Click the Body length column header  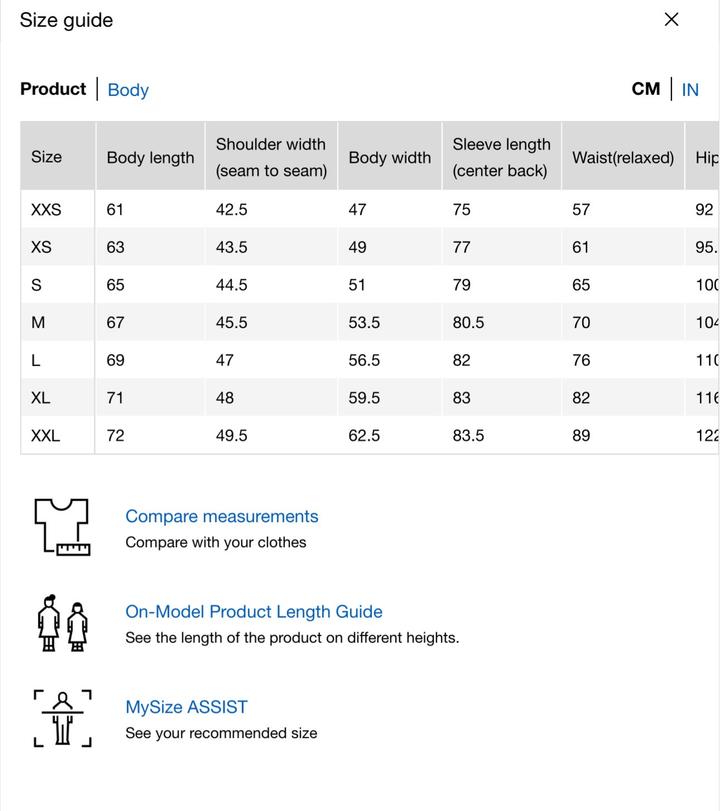coord(150,158)
